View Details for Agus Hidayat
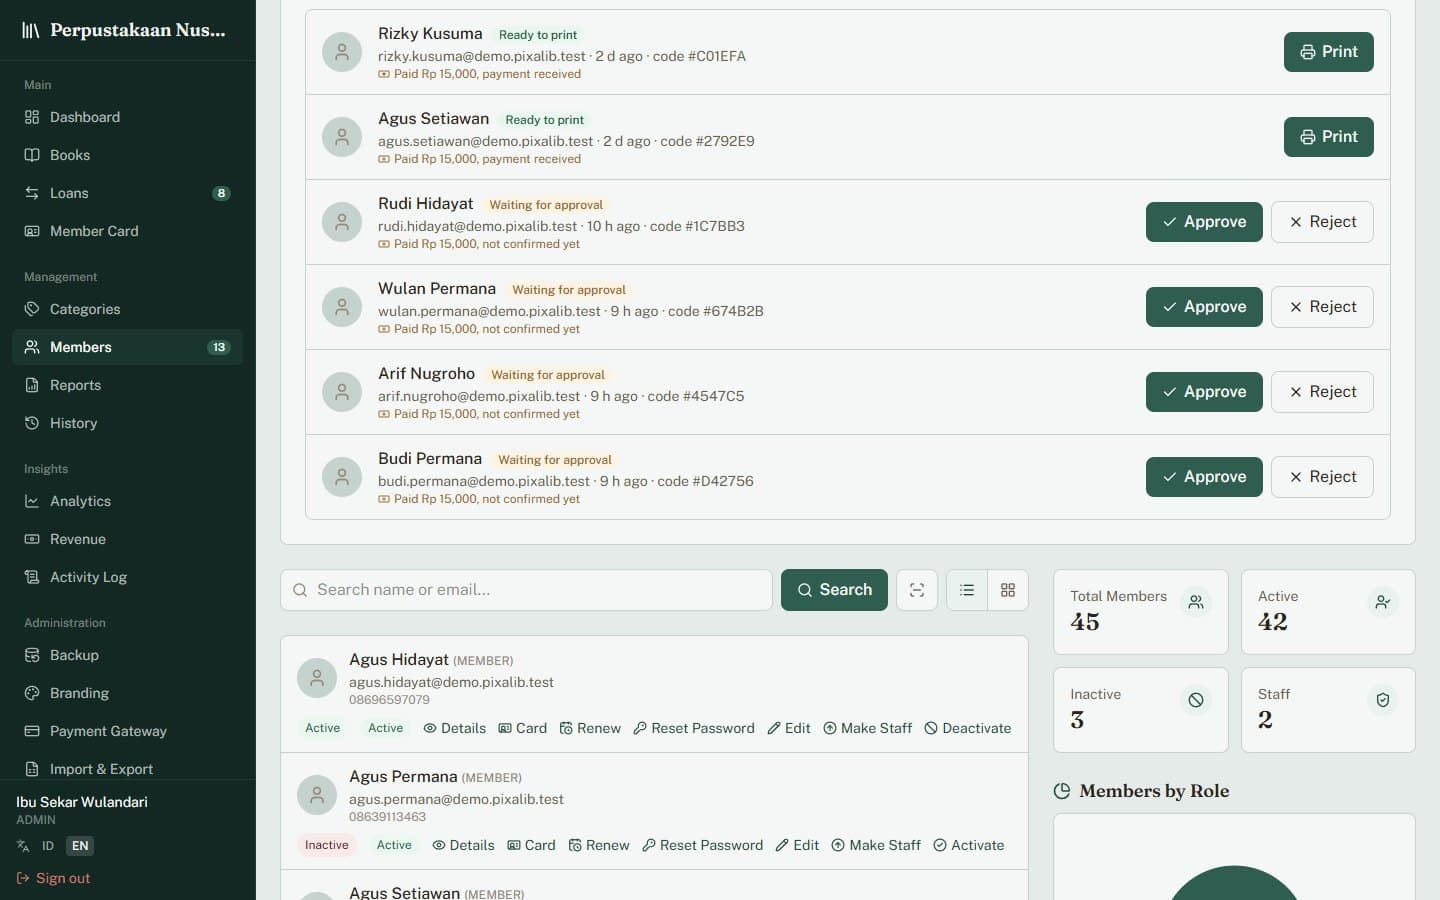The image size is (1440, 900). point(454,728)
